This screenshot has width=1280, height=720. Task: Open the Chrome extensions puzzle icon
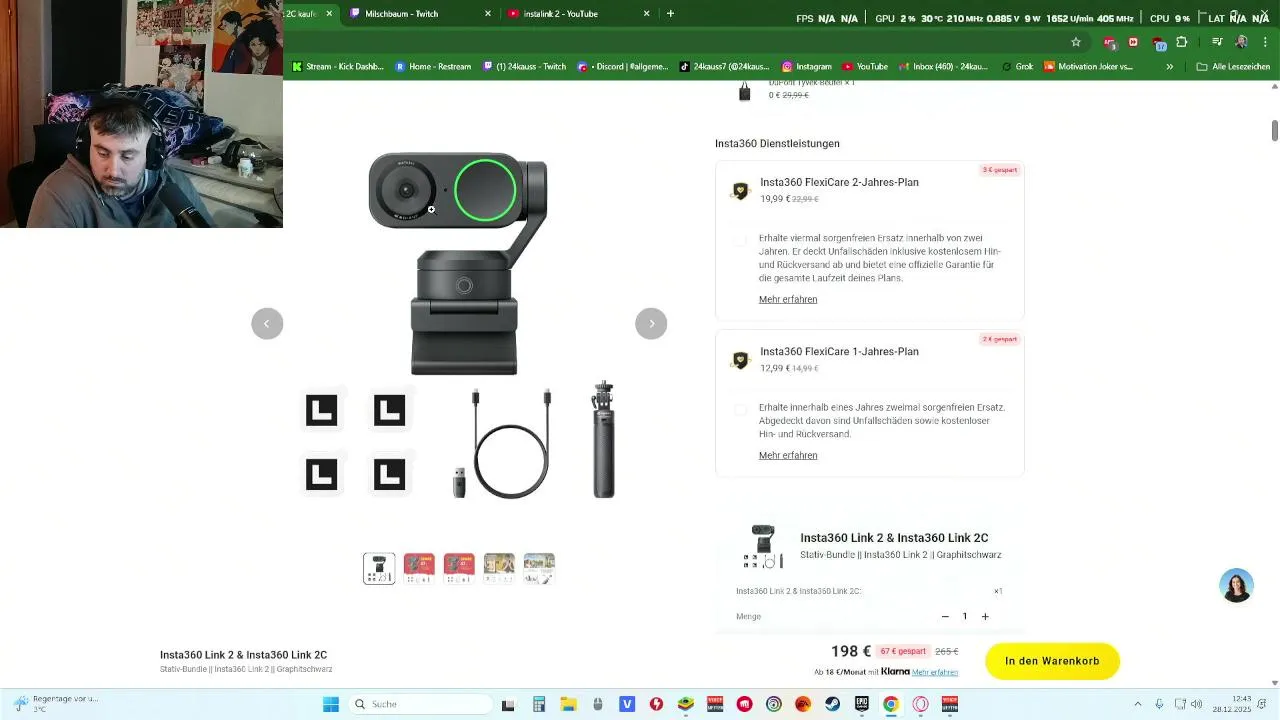tap(1182, 42)
